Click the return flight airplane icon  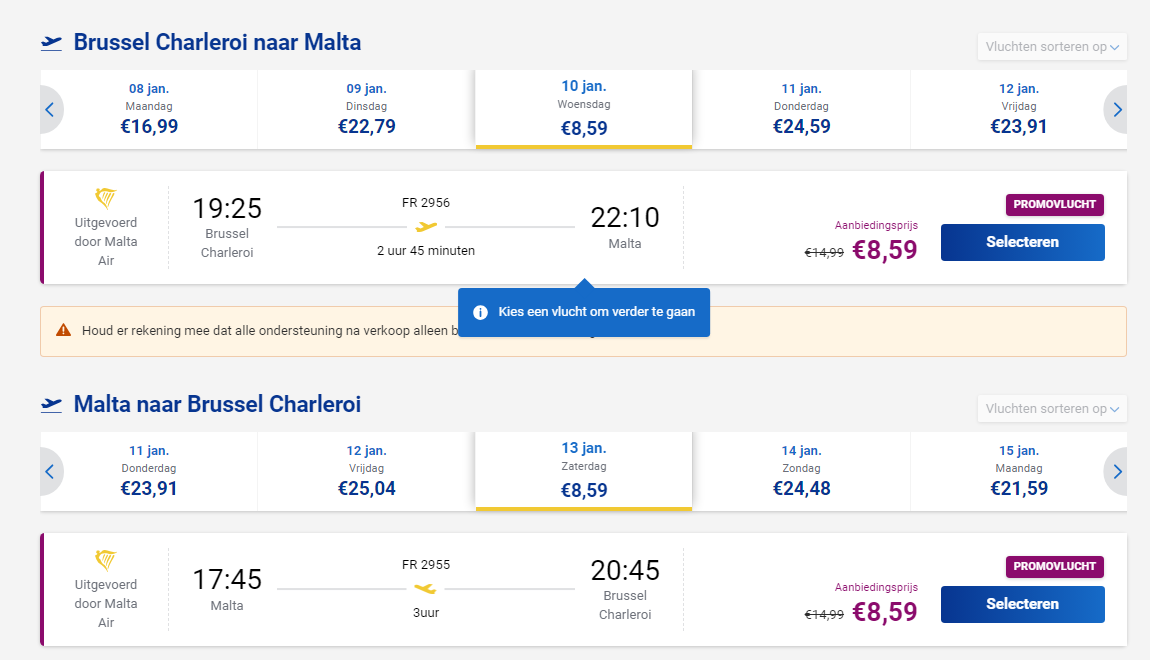point(51,404)
